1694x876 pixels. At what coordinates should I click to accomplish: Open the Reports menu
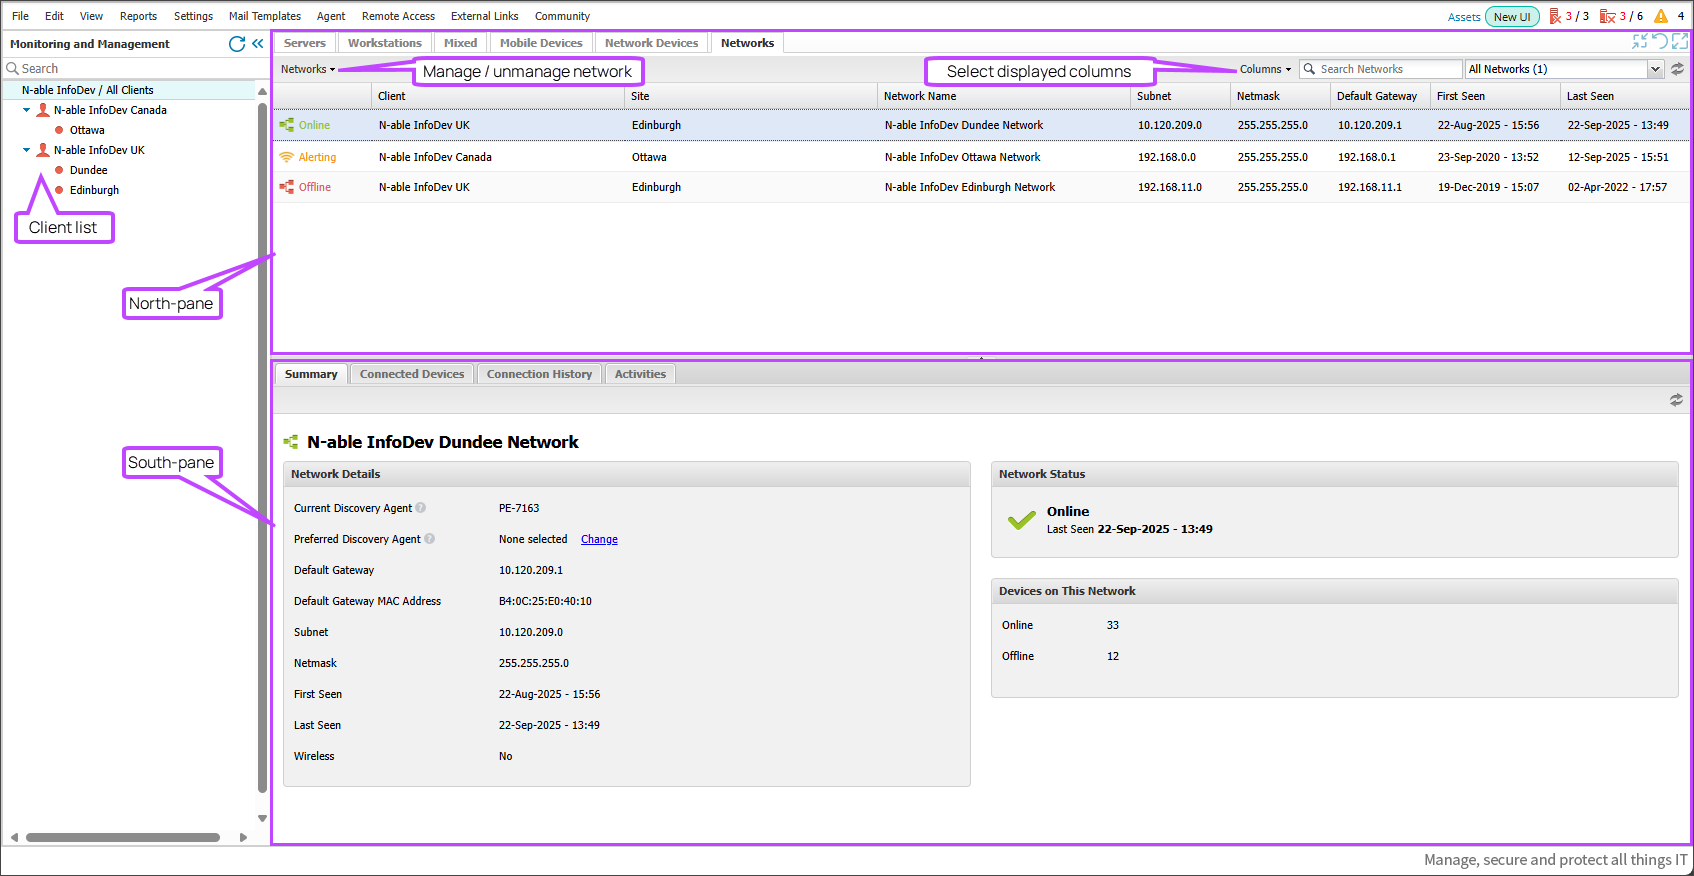[x=138, y=16]
